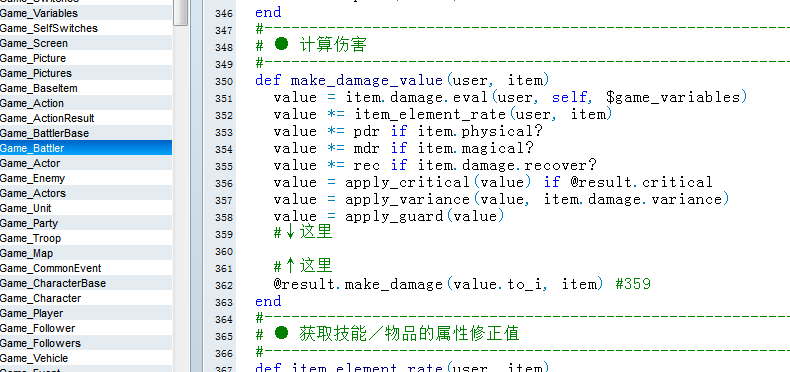This screenshot has height=372, width=790.
Task: Click the apply_variance code line
Action: [x=501, y=199]
